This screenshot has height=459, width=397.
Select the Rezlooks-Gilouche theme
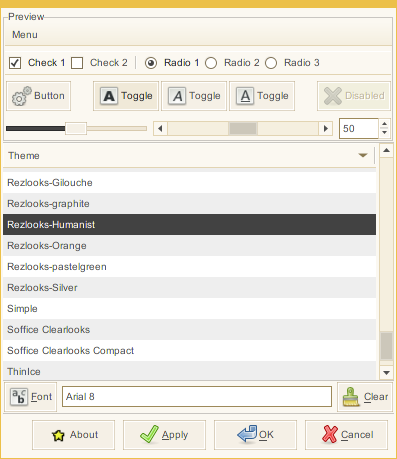[x=189, y=183]
